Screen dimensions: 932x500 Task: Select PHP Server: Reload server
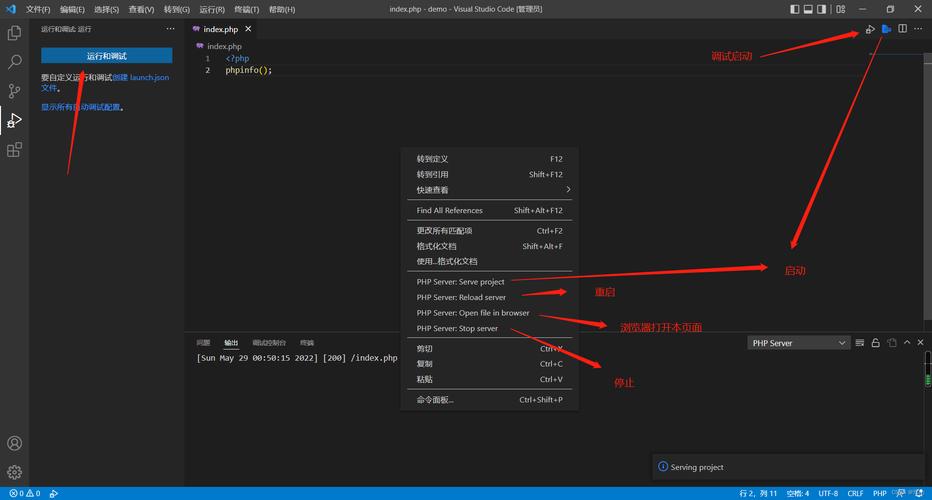click(490, 297)
